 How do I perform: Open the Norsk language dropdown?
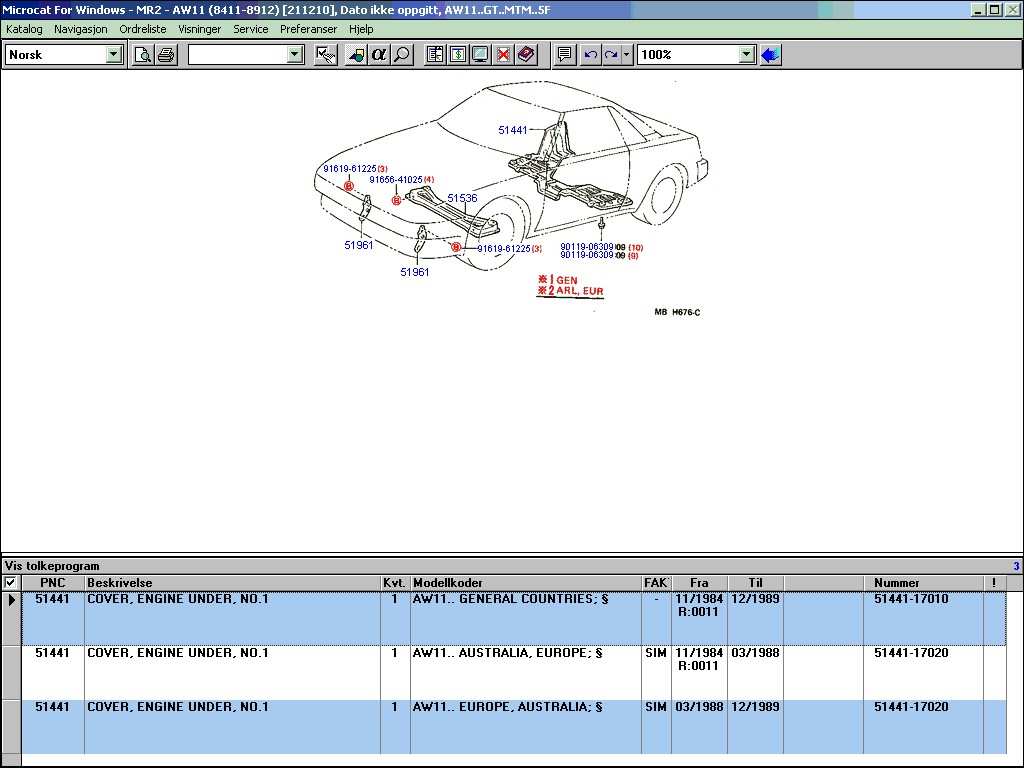pyautogui.click(x=114, y=55)
